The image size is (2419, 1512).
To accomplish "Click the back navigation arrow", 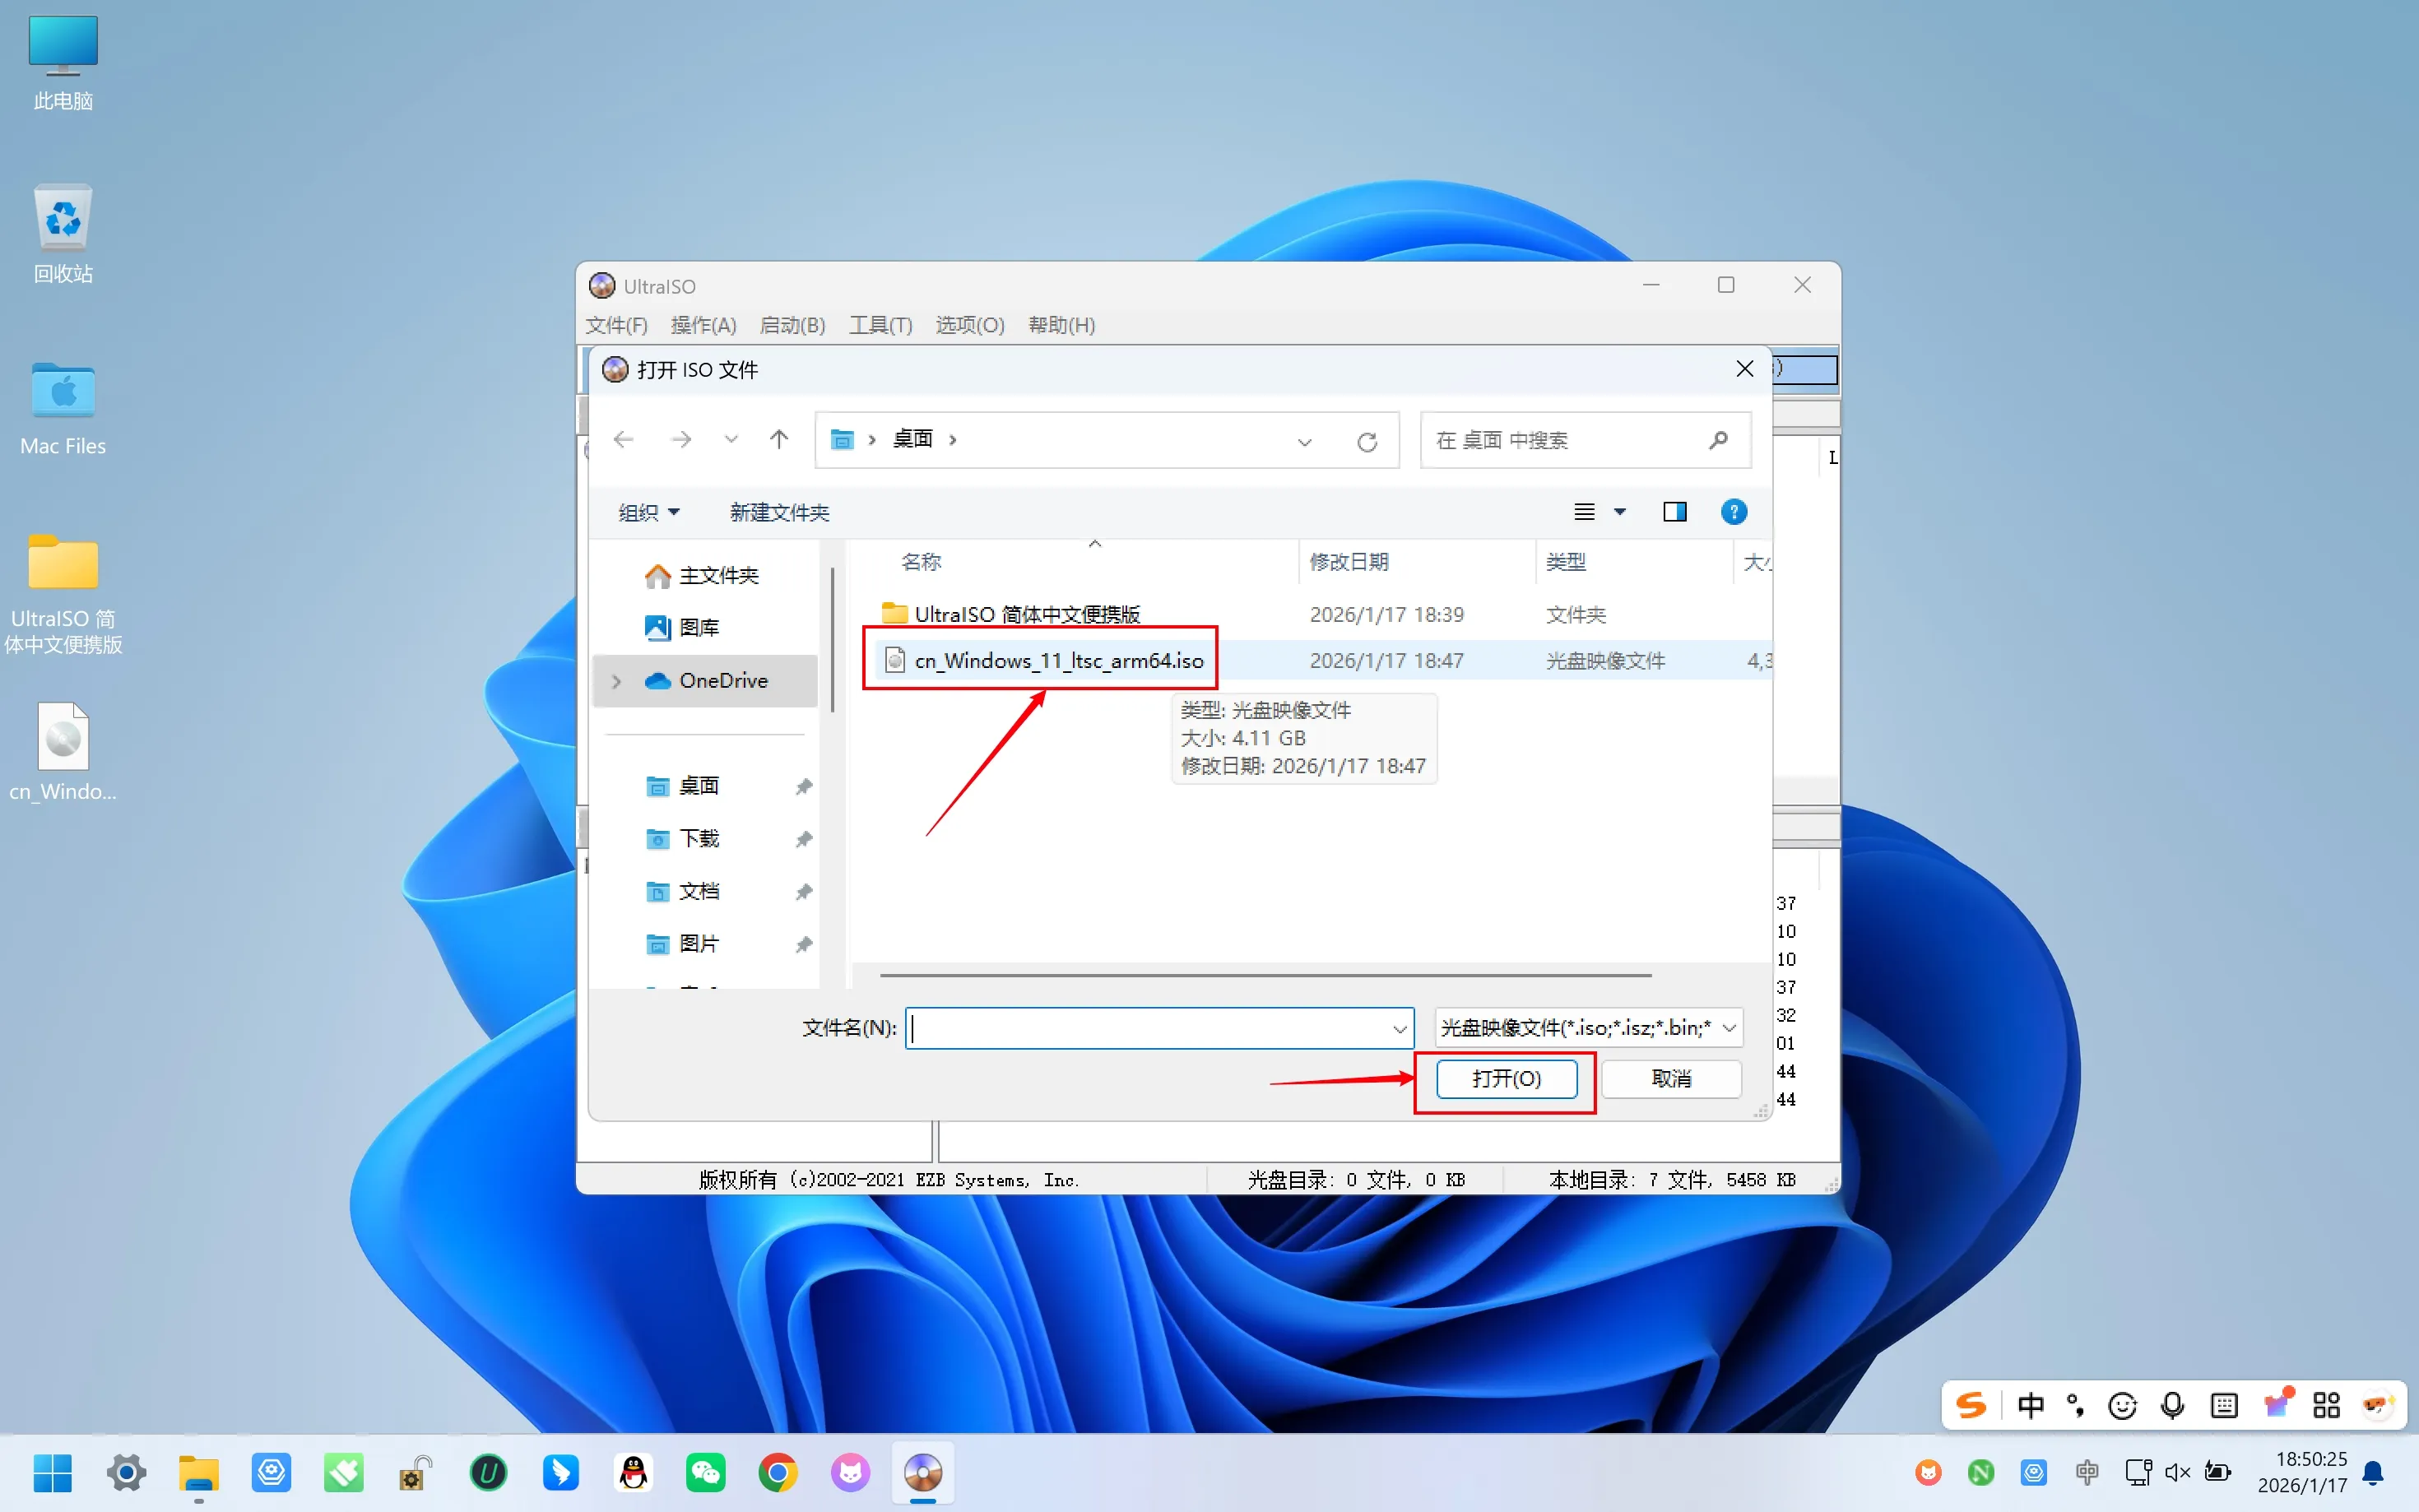I will [624, 439].
